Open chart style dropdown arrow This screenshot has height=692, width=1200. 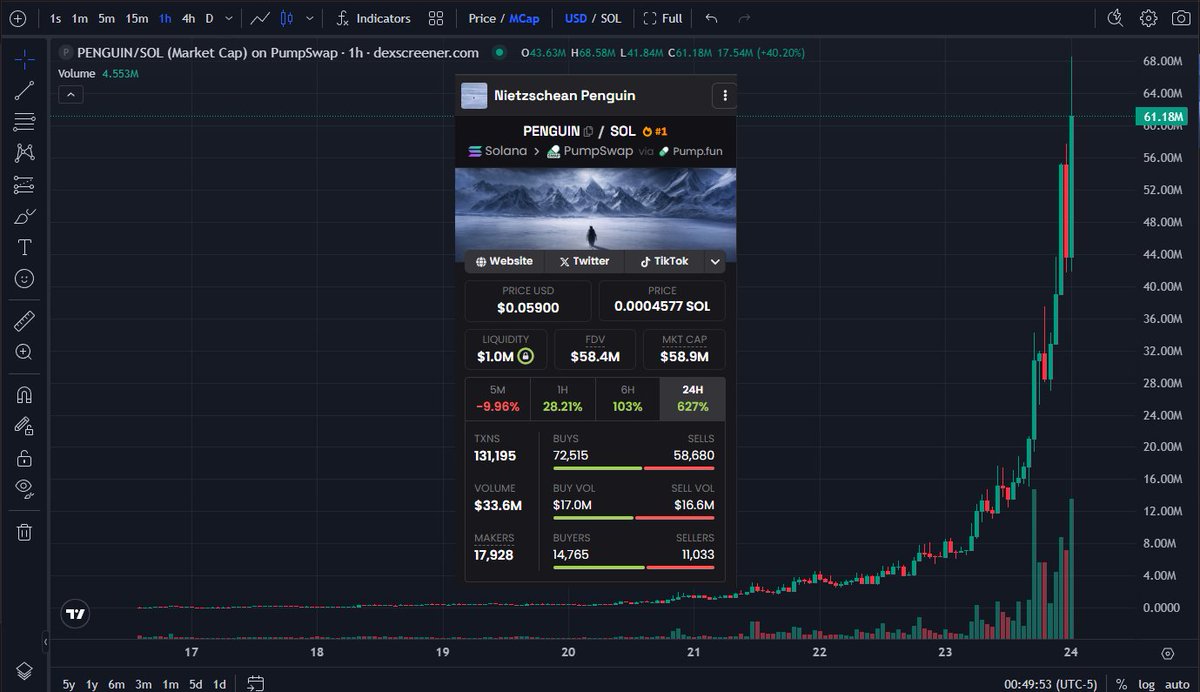(310, 18)
